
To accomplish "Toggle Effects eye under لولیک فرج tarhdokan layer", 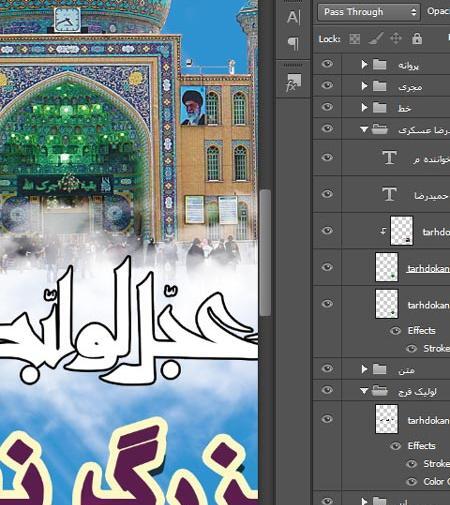I will coord(396,446).
